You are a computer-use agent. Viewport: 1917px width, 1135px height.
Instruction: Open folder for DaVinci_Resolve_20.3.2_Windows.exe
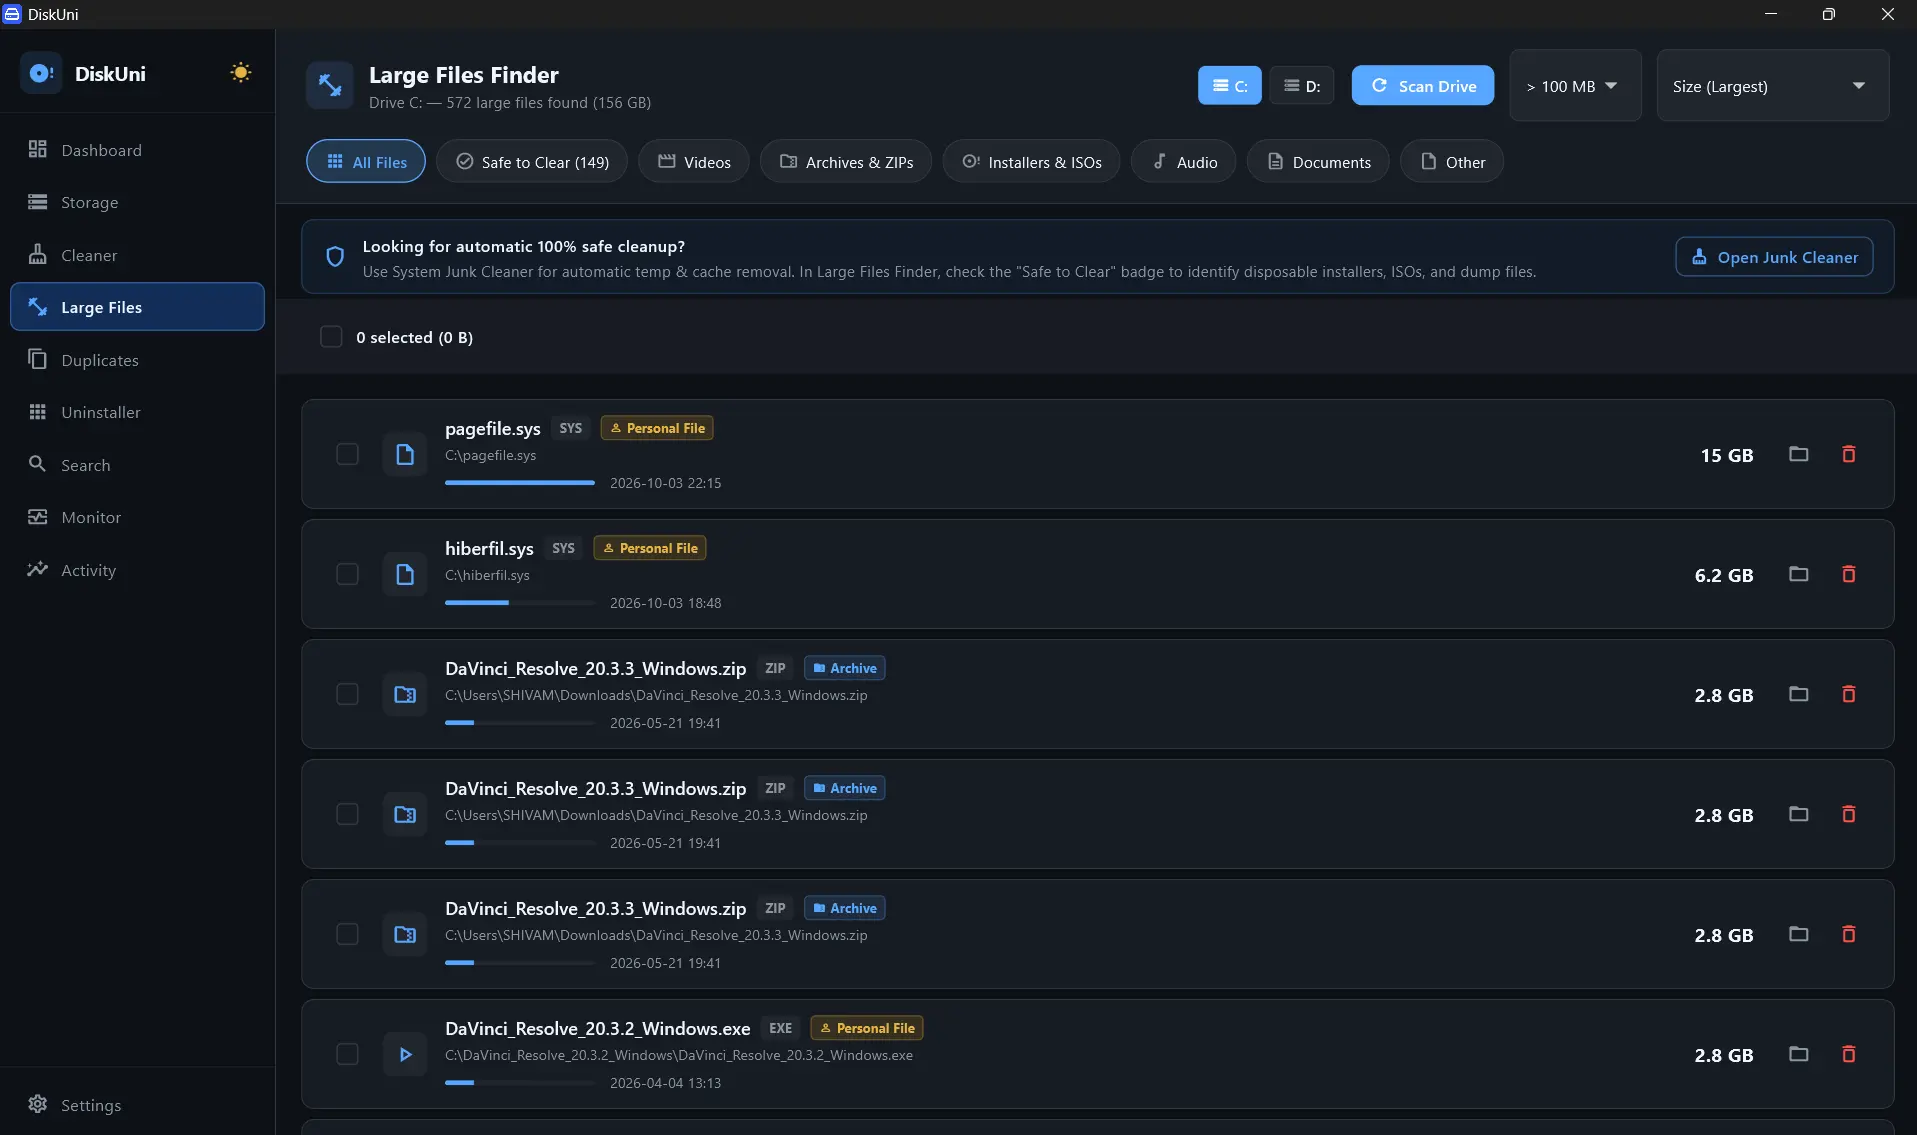[x=1798, y=1054]
